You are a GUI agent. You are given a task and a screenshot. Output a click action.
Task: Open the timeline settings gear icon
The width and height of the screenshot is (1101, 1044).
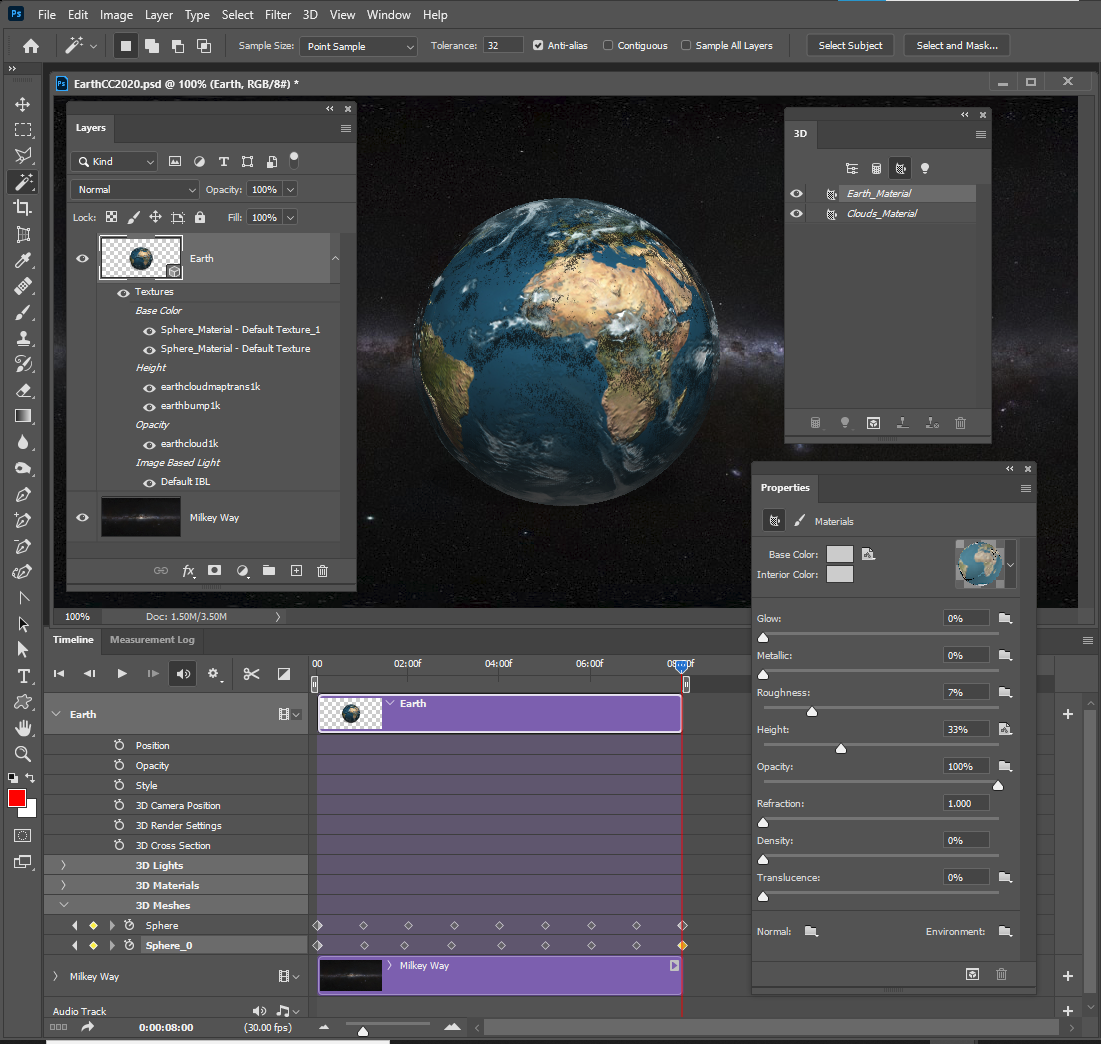click(214, 674)
